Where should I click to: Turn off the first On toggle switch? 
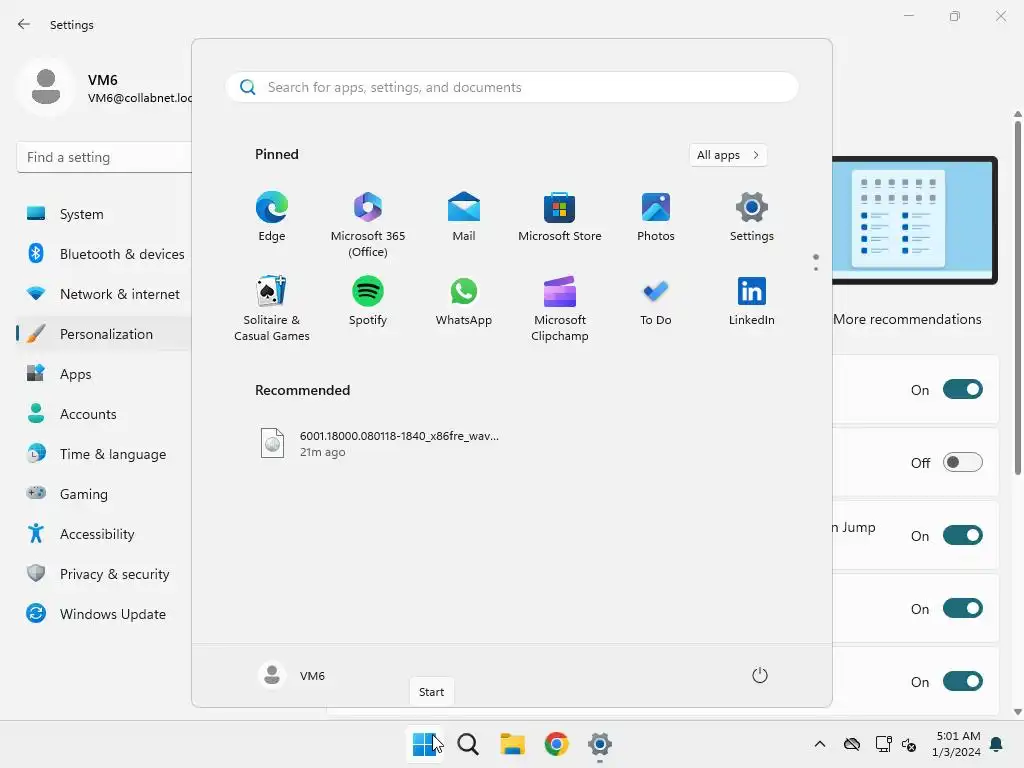pos(963,389)
